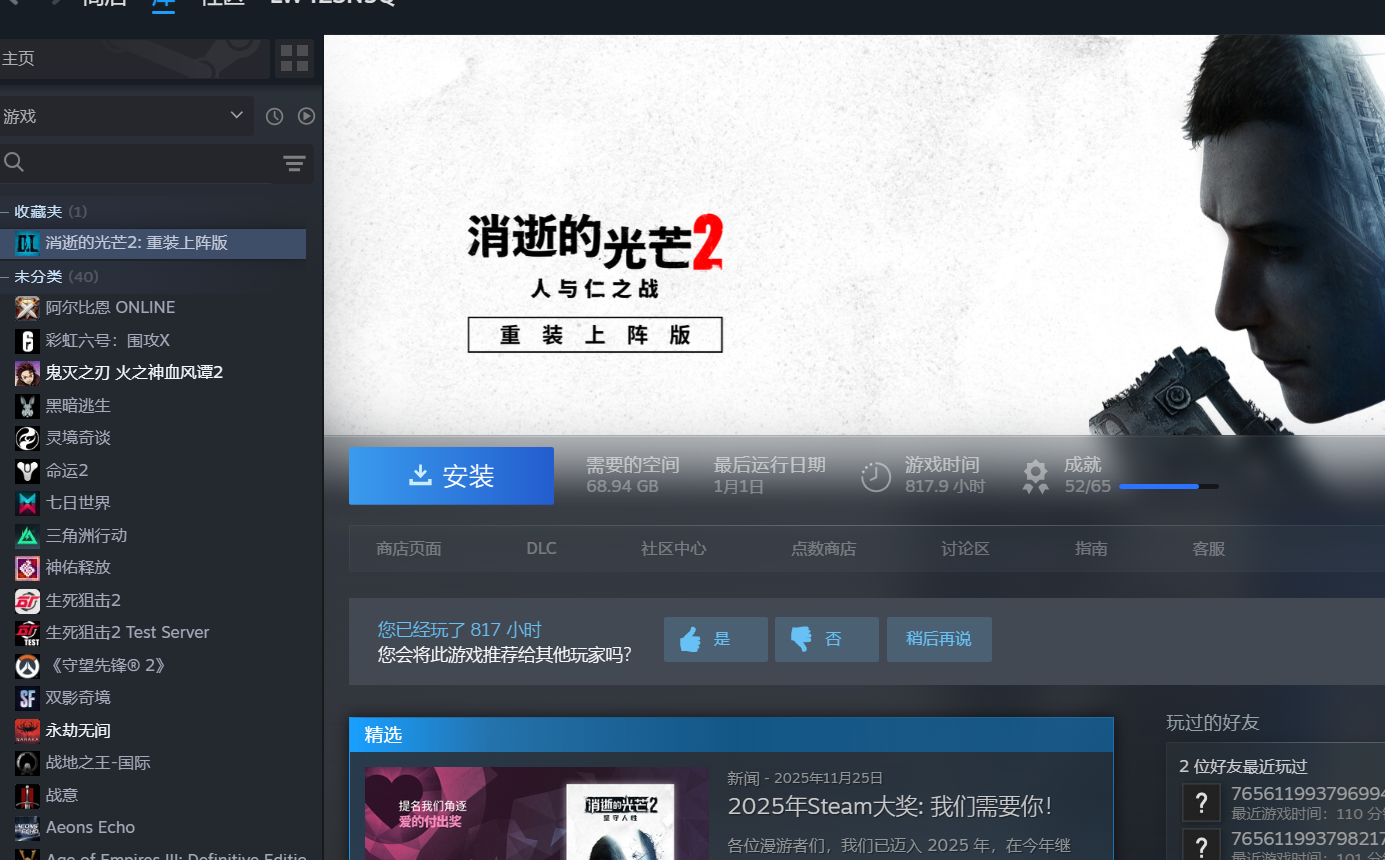Click the play-ready filter icon
This screenshot has height=860, width=1385.
306,116
